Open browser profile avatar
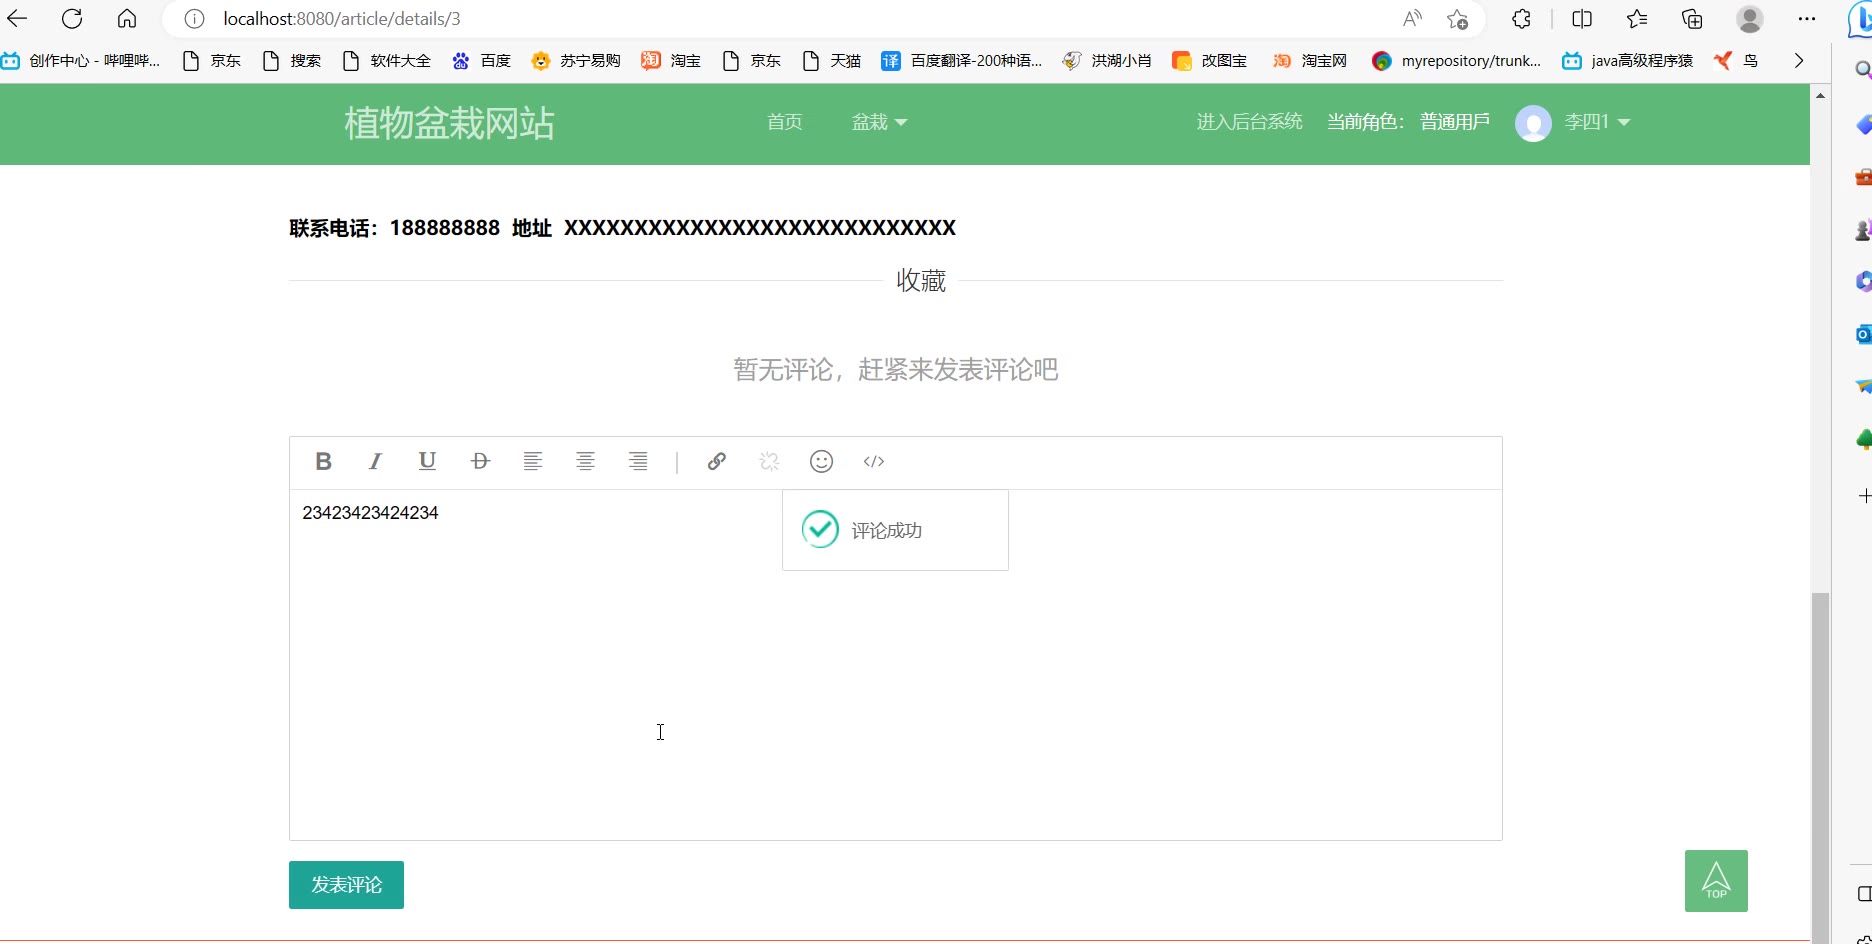This screenshot has width=1872, height=944. point(1750,19)
